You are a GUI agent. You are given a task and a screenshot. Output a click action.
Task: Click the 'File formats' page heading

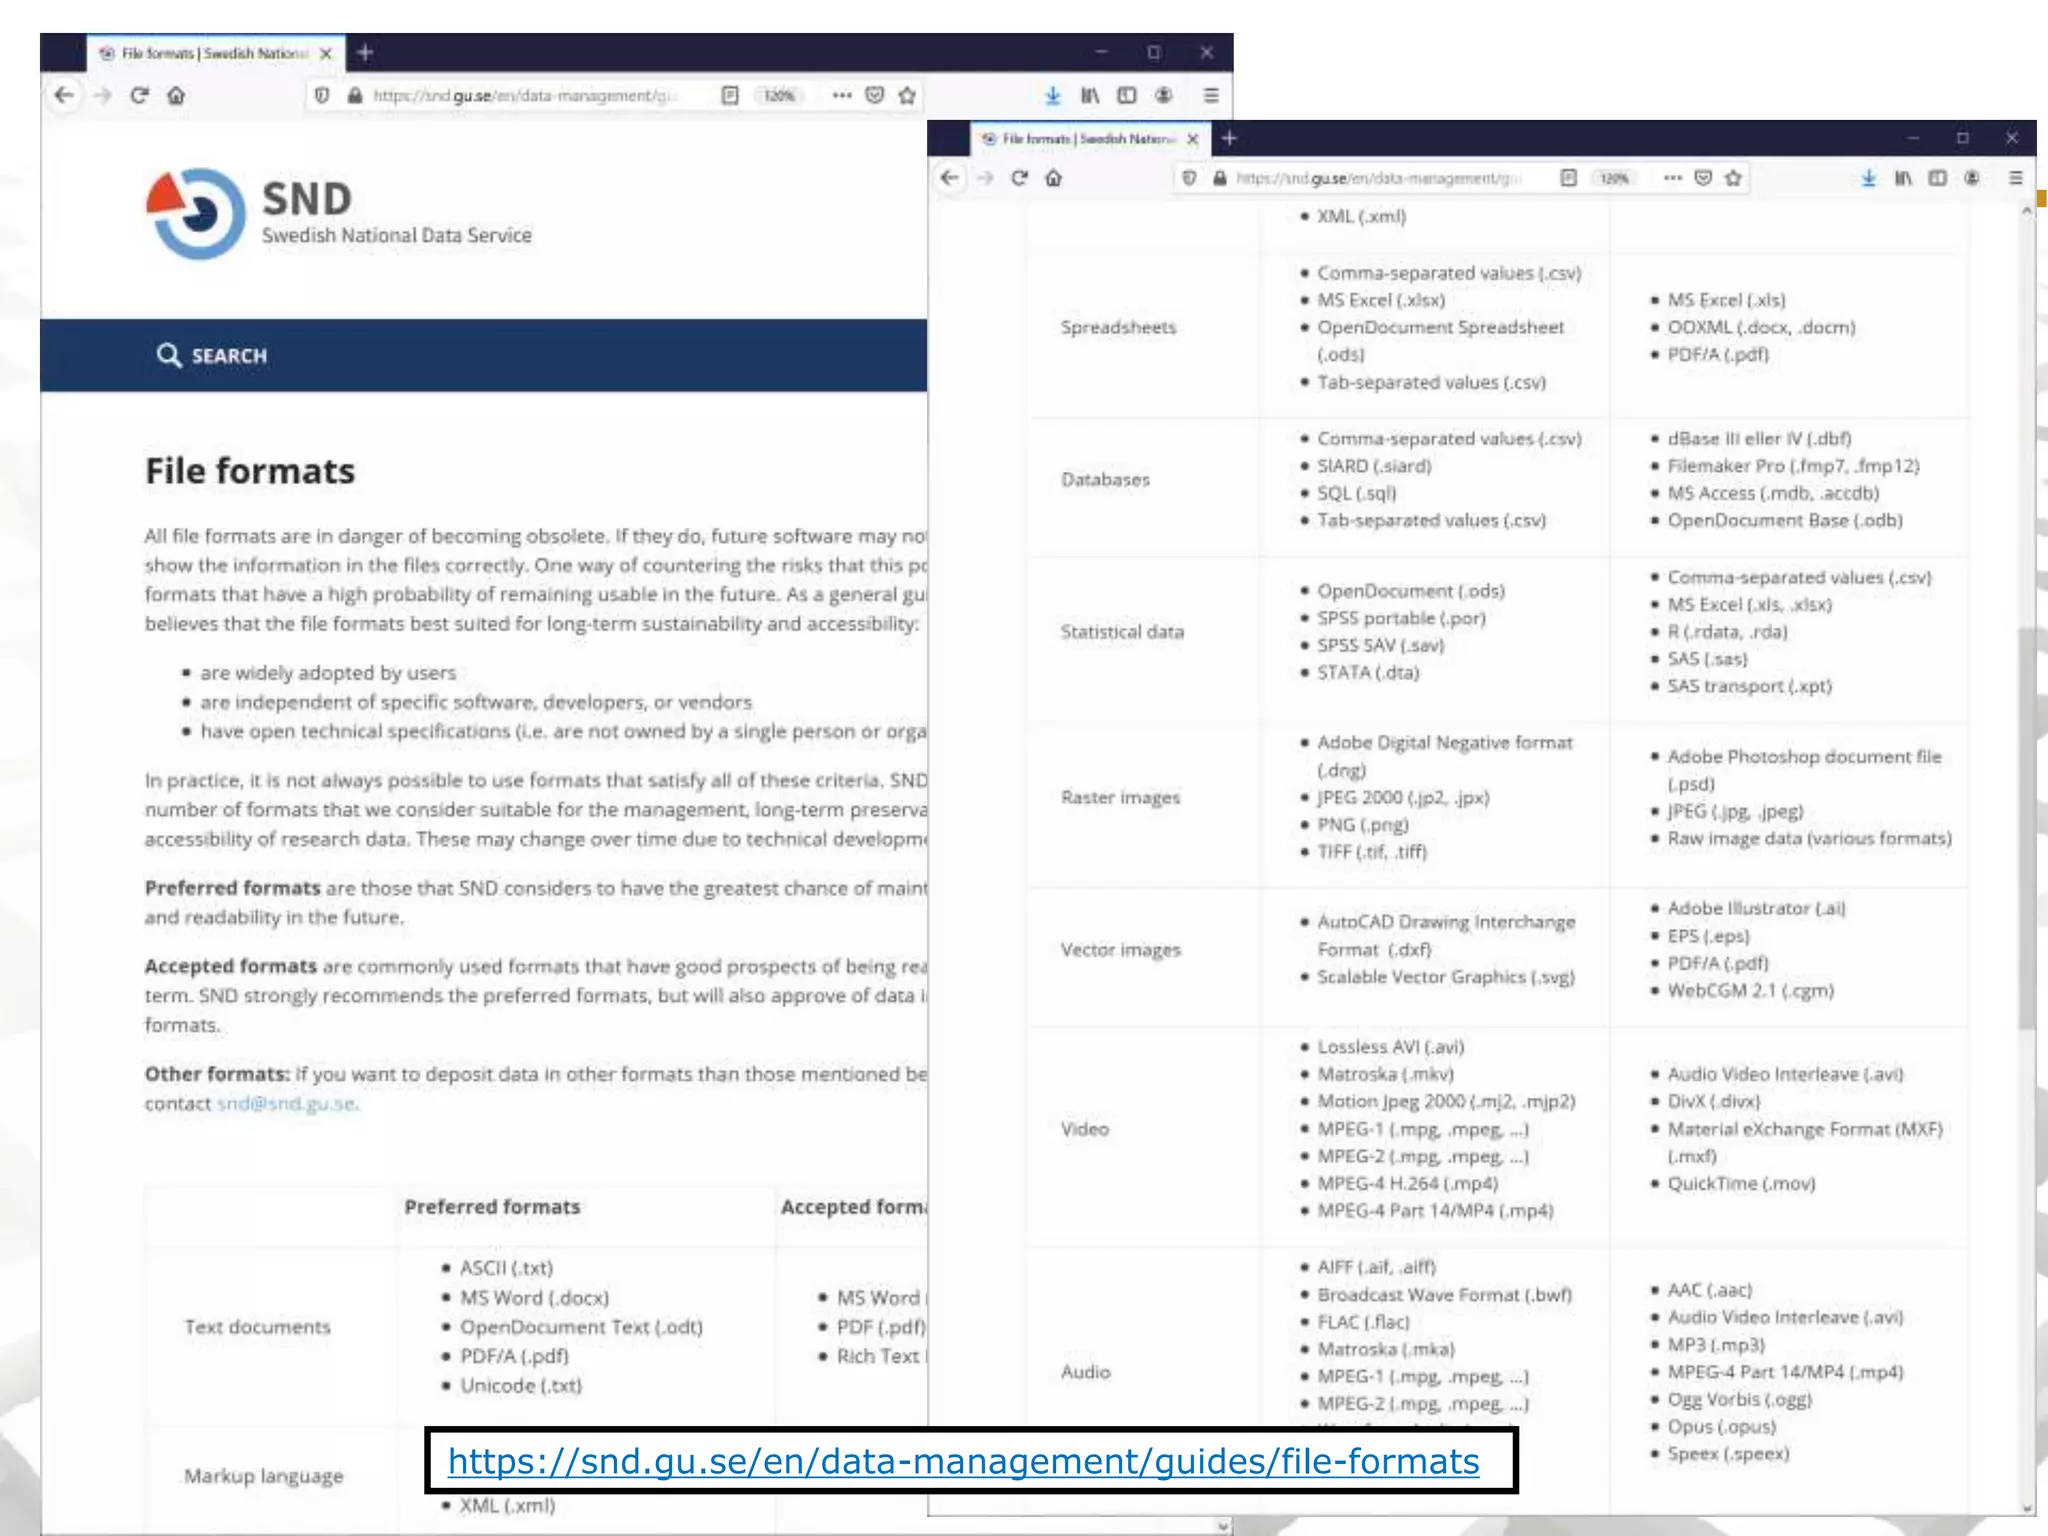[x=250, y=471]
